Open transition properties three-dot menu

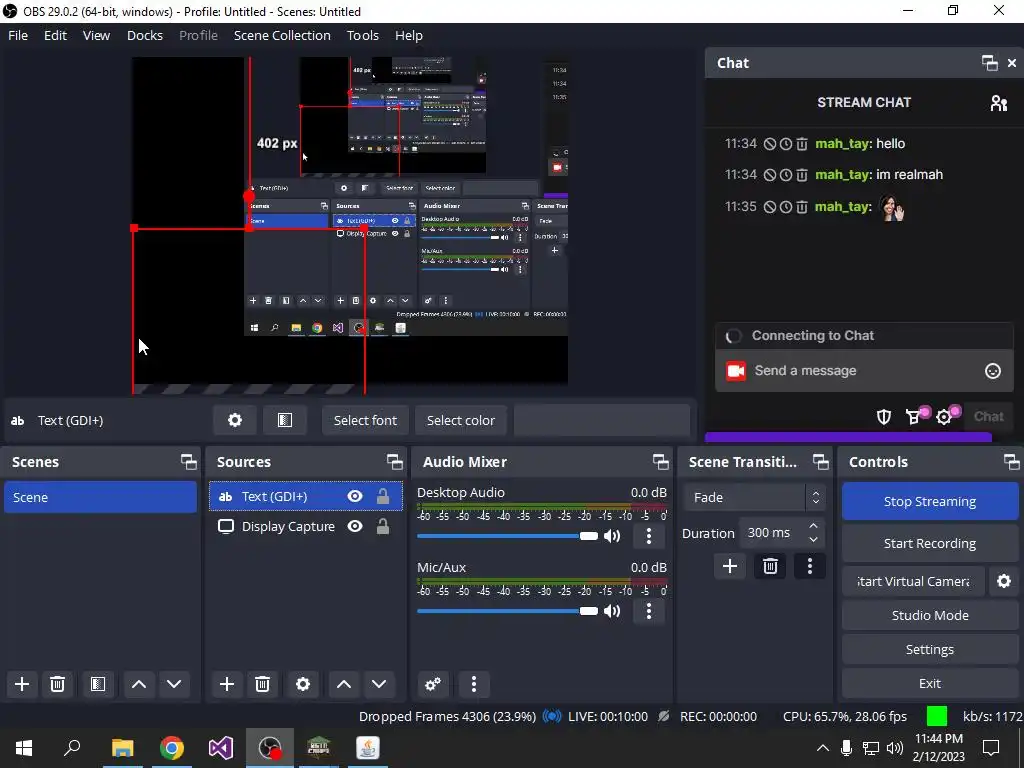(x=810, y=566)
